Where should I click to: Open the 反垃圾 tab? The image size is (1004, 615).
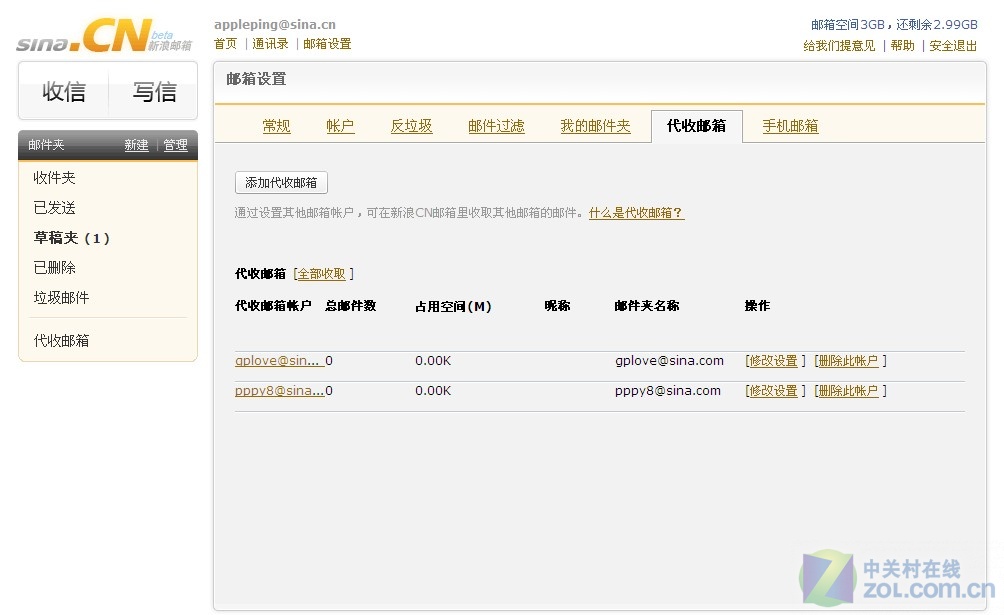tap(410, 126)
